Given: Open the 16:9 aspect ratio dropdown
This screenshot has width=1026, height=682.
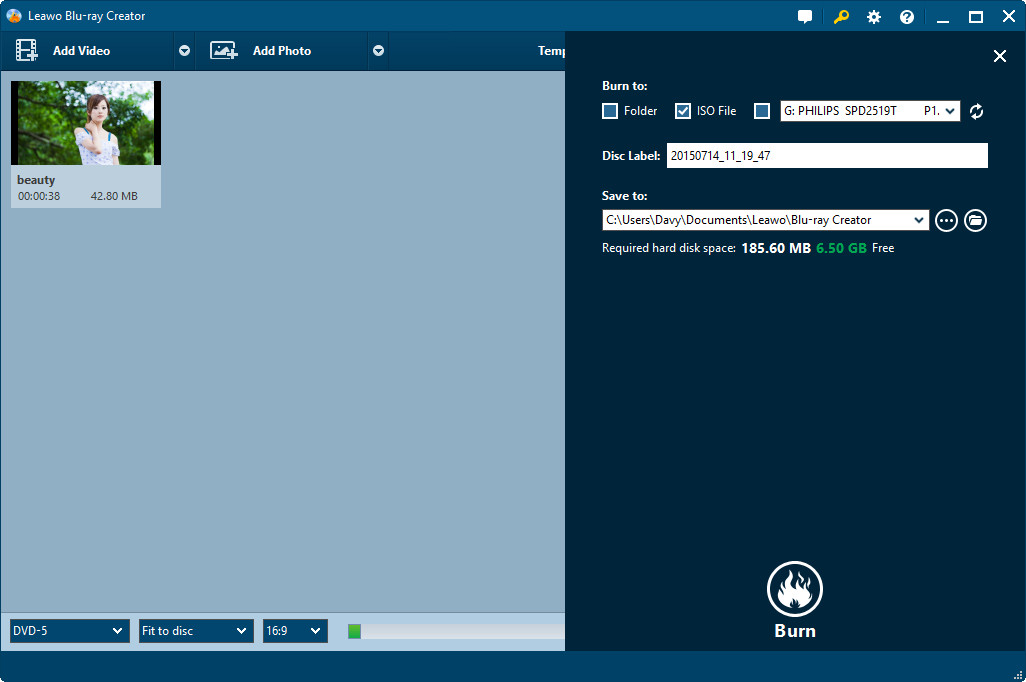Looking at the screenshot, I should click(295, 631).
